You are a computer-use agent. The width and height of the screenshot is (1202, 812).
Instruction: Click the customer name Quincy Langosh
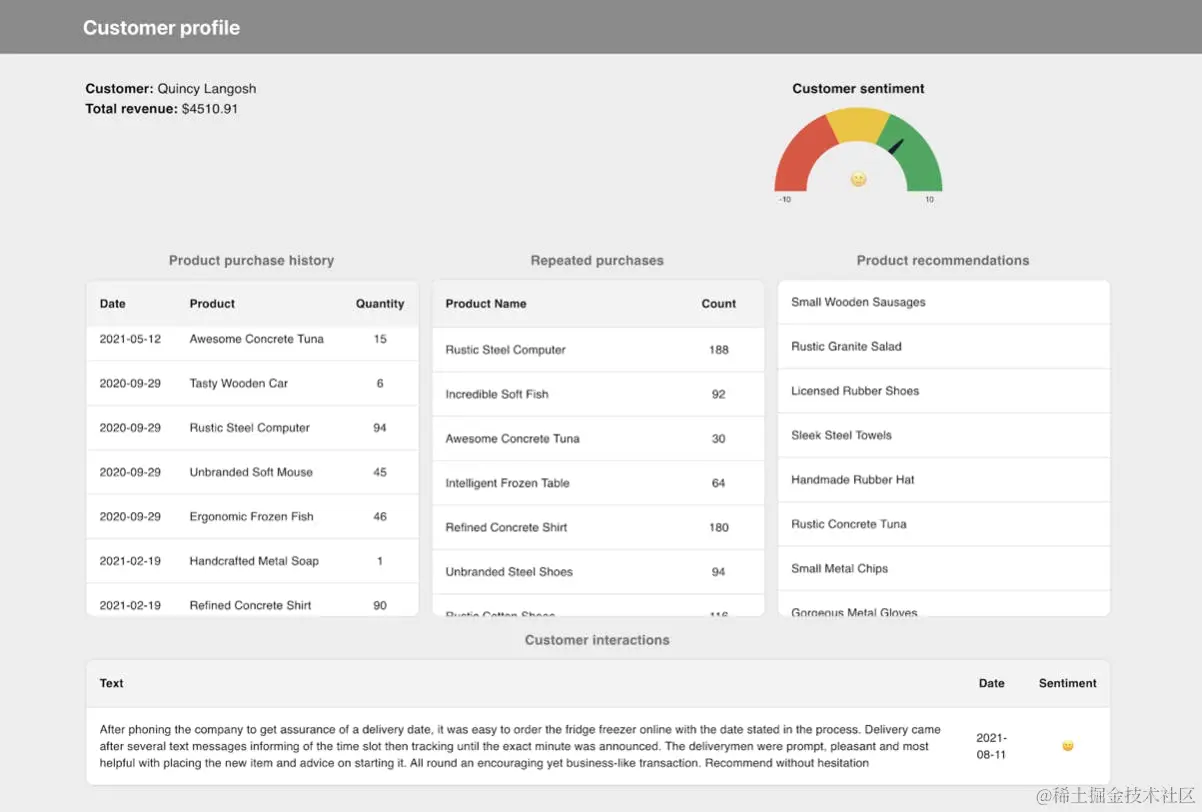207,88
